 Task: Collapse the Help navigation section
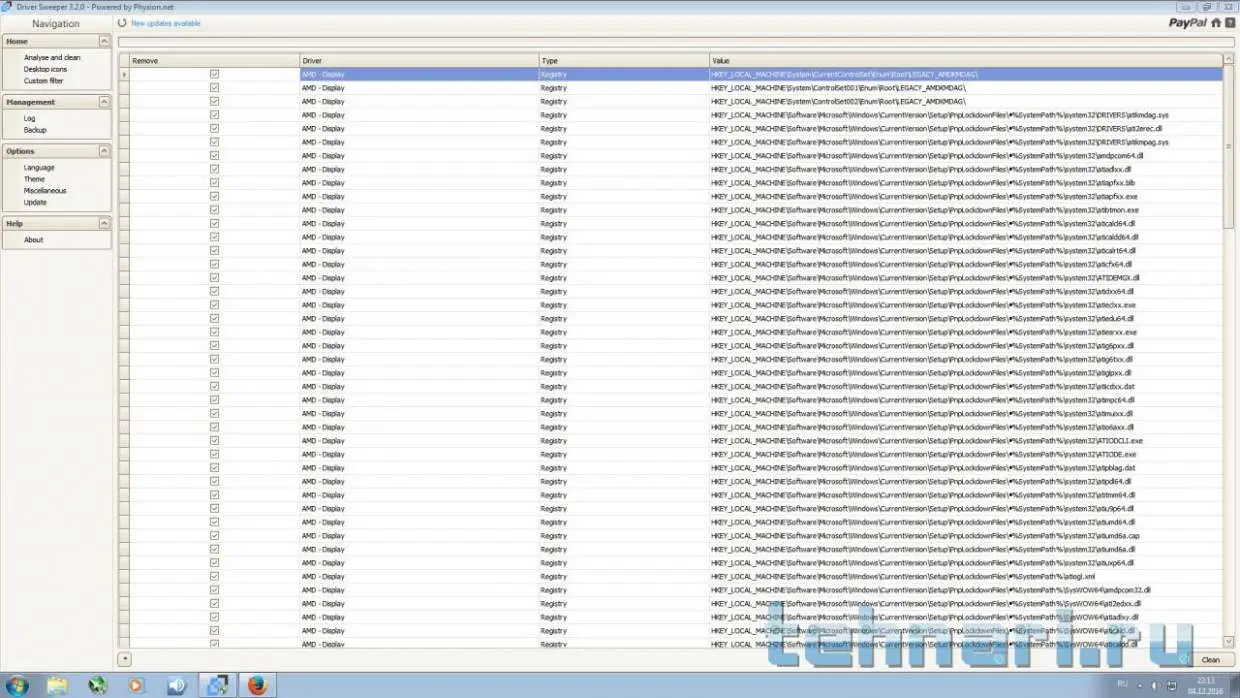tap(104, 224)
